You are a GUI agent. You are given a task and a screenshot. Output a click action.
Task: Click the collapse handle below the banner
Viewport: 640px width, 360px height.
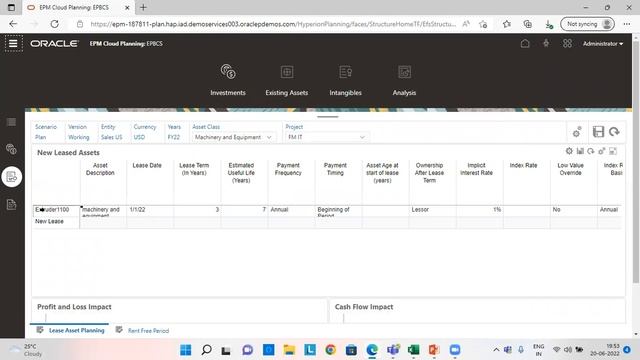click(x=327, y=117)
